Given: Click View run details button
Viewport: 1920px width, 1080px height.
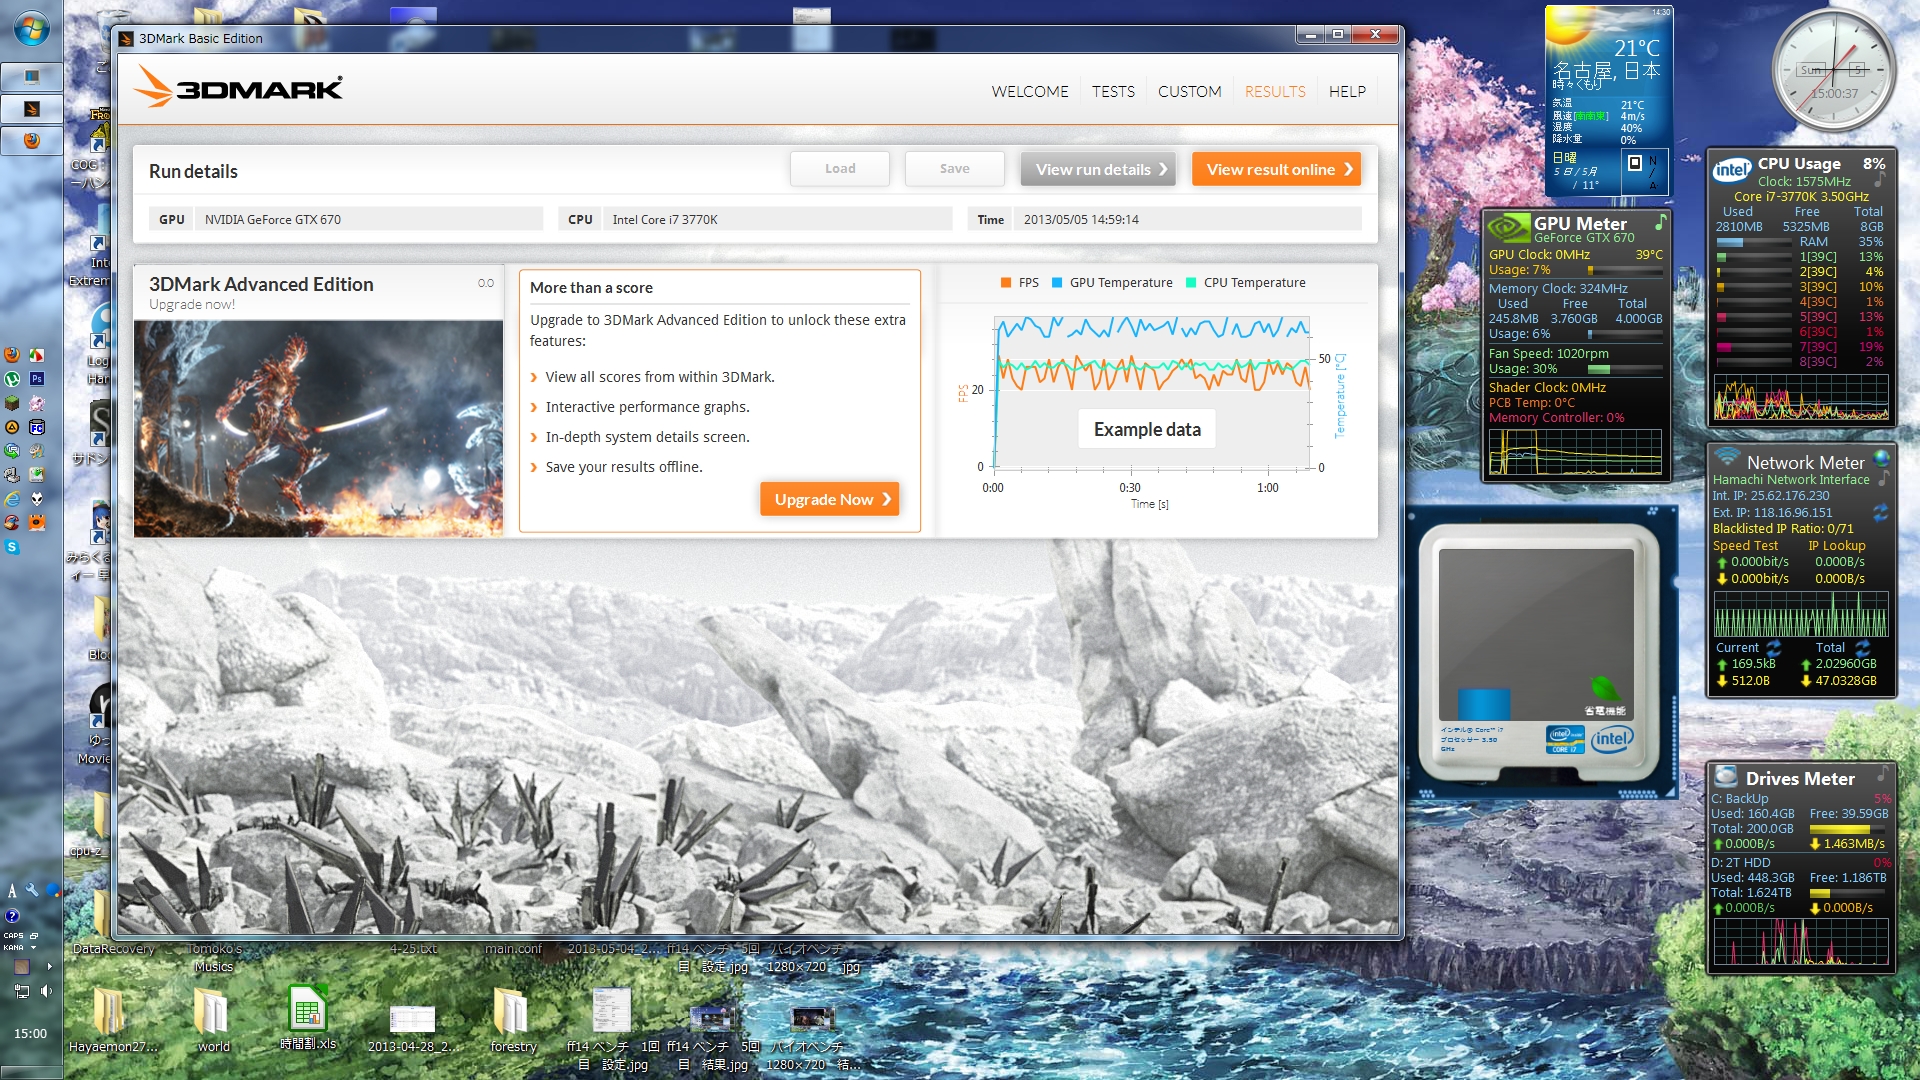Looking at the screenshot, I should [x=1098, y=169].
